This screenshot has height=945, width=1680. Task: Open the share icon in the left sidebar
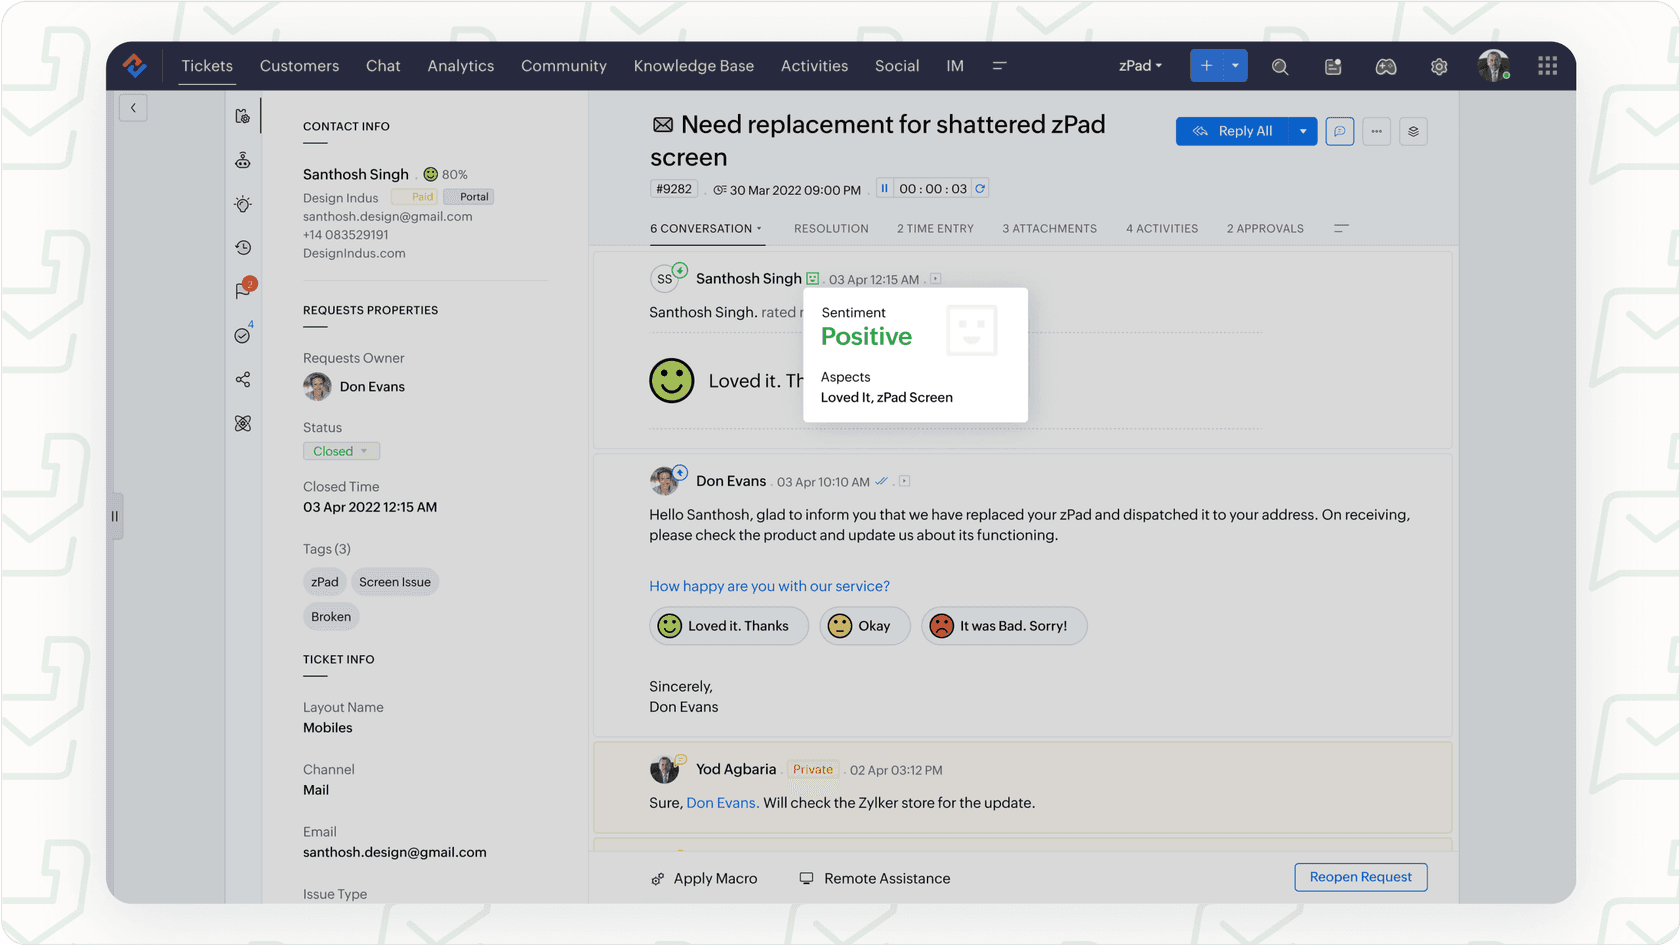[x=242, y=379]
